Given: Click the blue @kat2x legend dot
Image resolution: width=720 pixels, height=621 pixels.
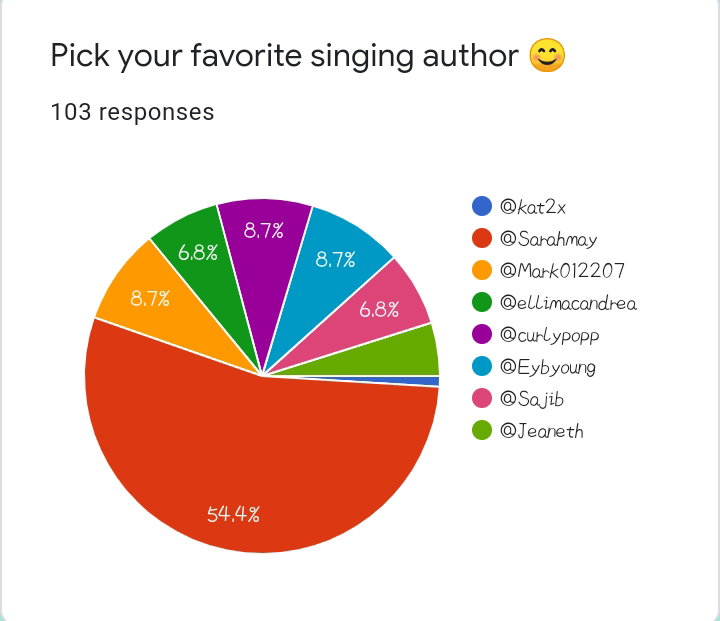Looking at the screenshot, I should pyautogui.click(x=482, y=206).
